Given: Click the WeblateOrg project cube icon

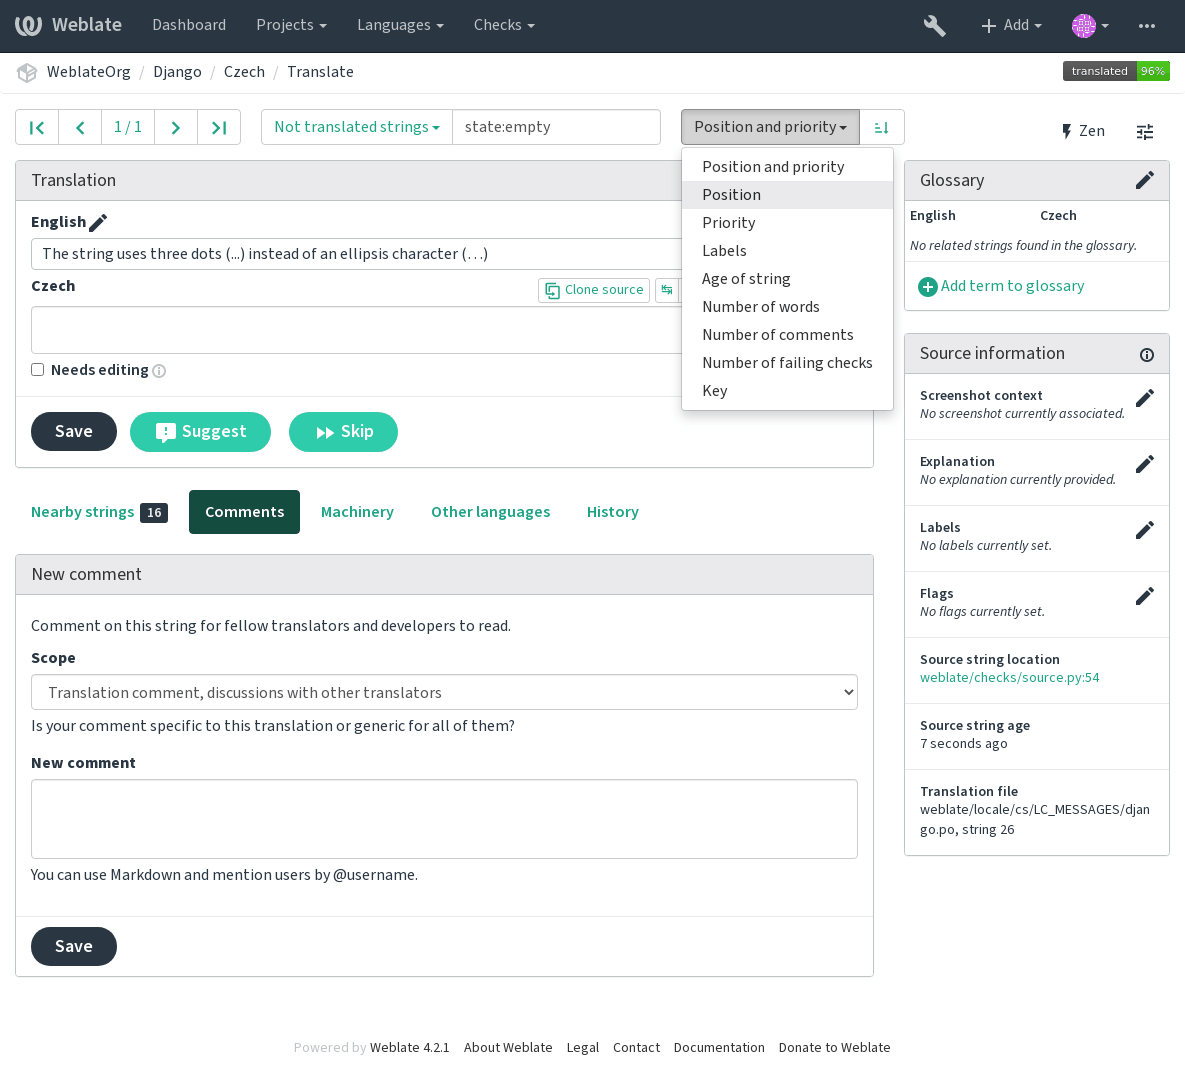Looking at the screenshot, I should [27, 73].
